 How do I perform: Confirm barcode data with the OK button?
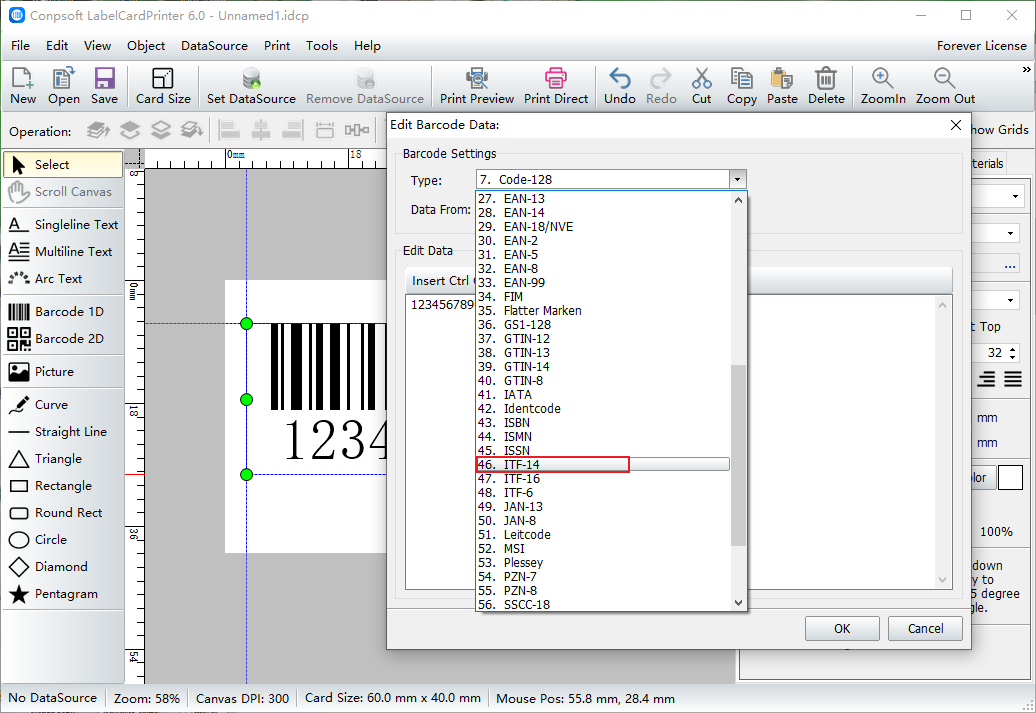(842, 628)
